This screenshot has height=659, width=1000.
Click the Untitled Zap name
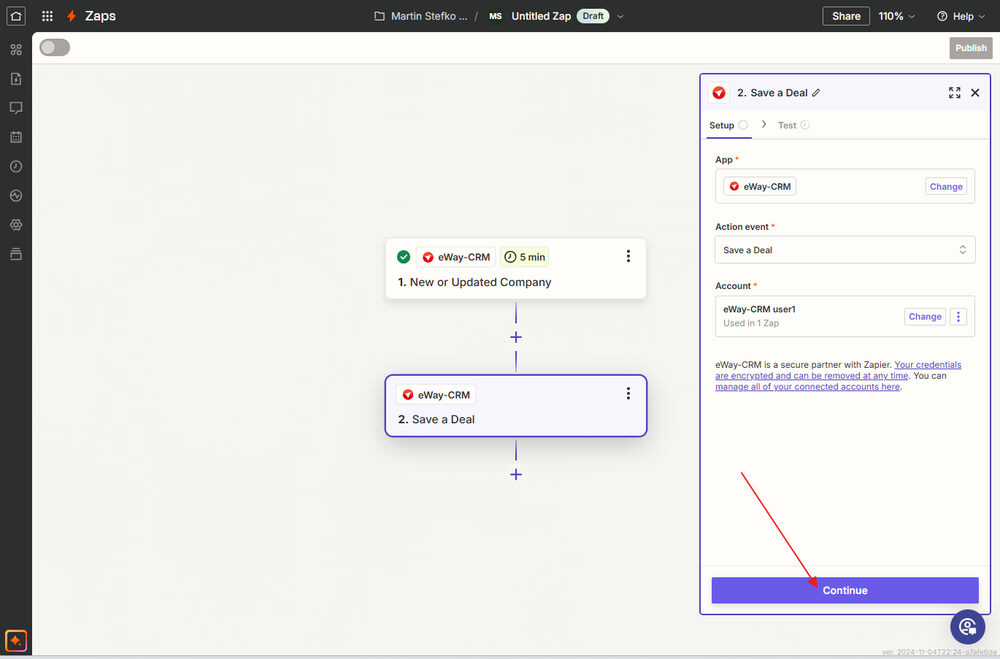click(x=541, y=16)
